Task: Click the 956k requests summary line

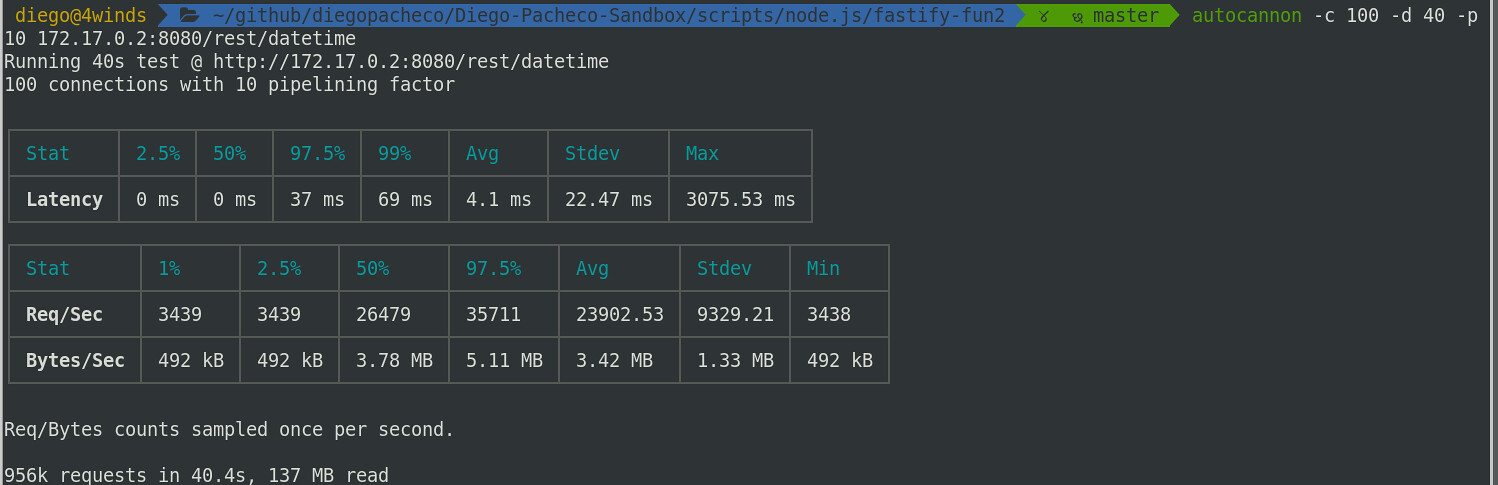Action: click(196, 475)
